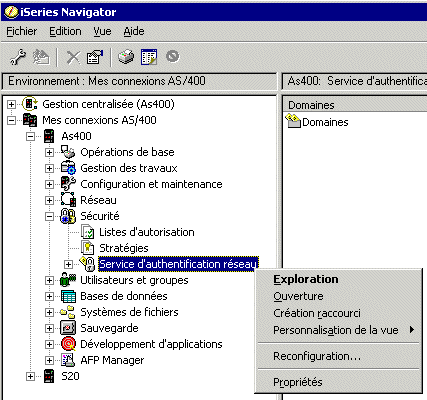
Task: Select the Domaines item in right pane
Action: [x=325, y=122]
